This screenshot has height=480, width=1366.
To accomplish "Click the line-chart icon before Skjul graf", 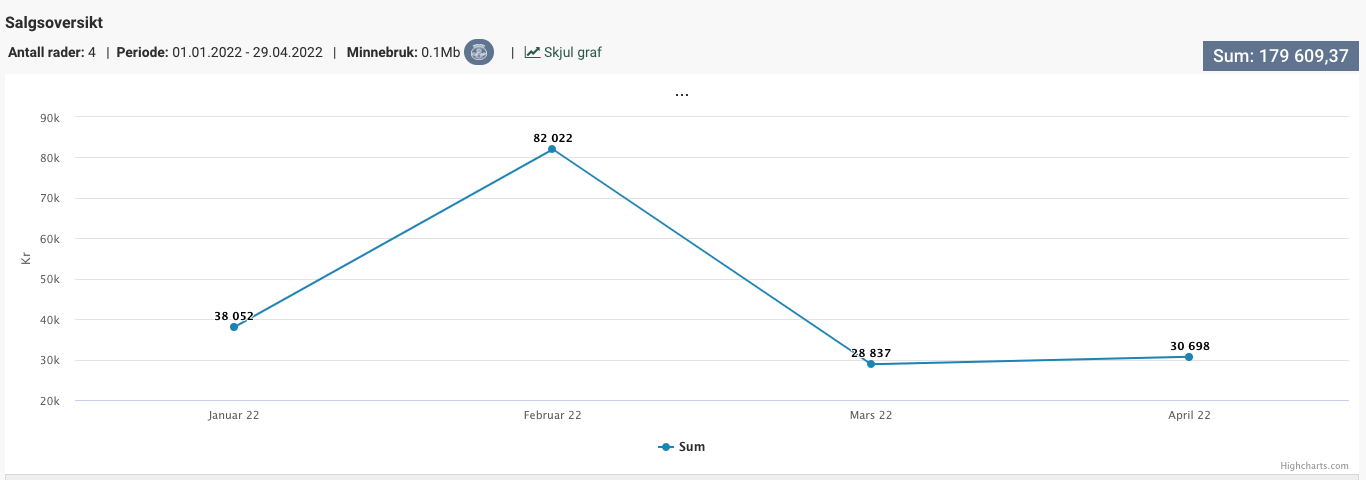I will coord(532,52).
